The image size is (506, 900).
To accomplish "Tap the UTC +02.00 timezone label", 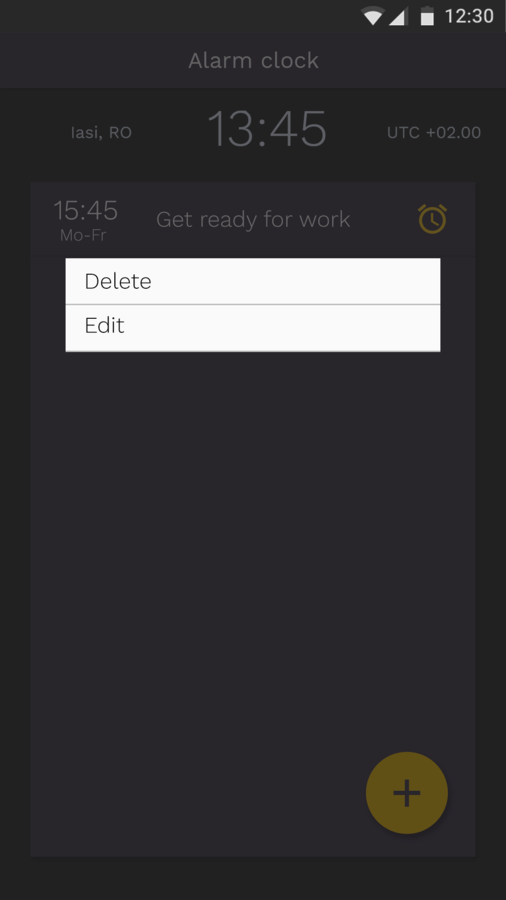I will tap(434, 133).
